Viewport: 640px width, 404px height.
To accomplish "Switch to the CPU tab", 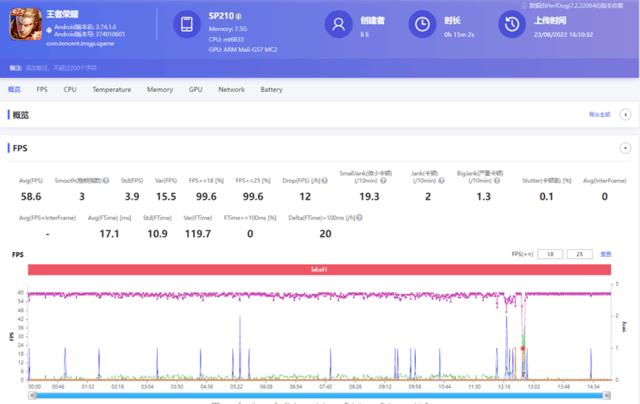I will (70, 90).
